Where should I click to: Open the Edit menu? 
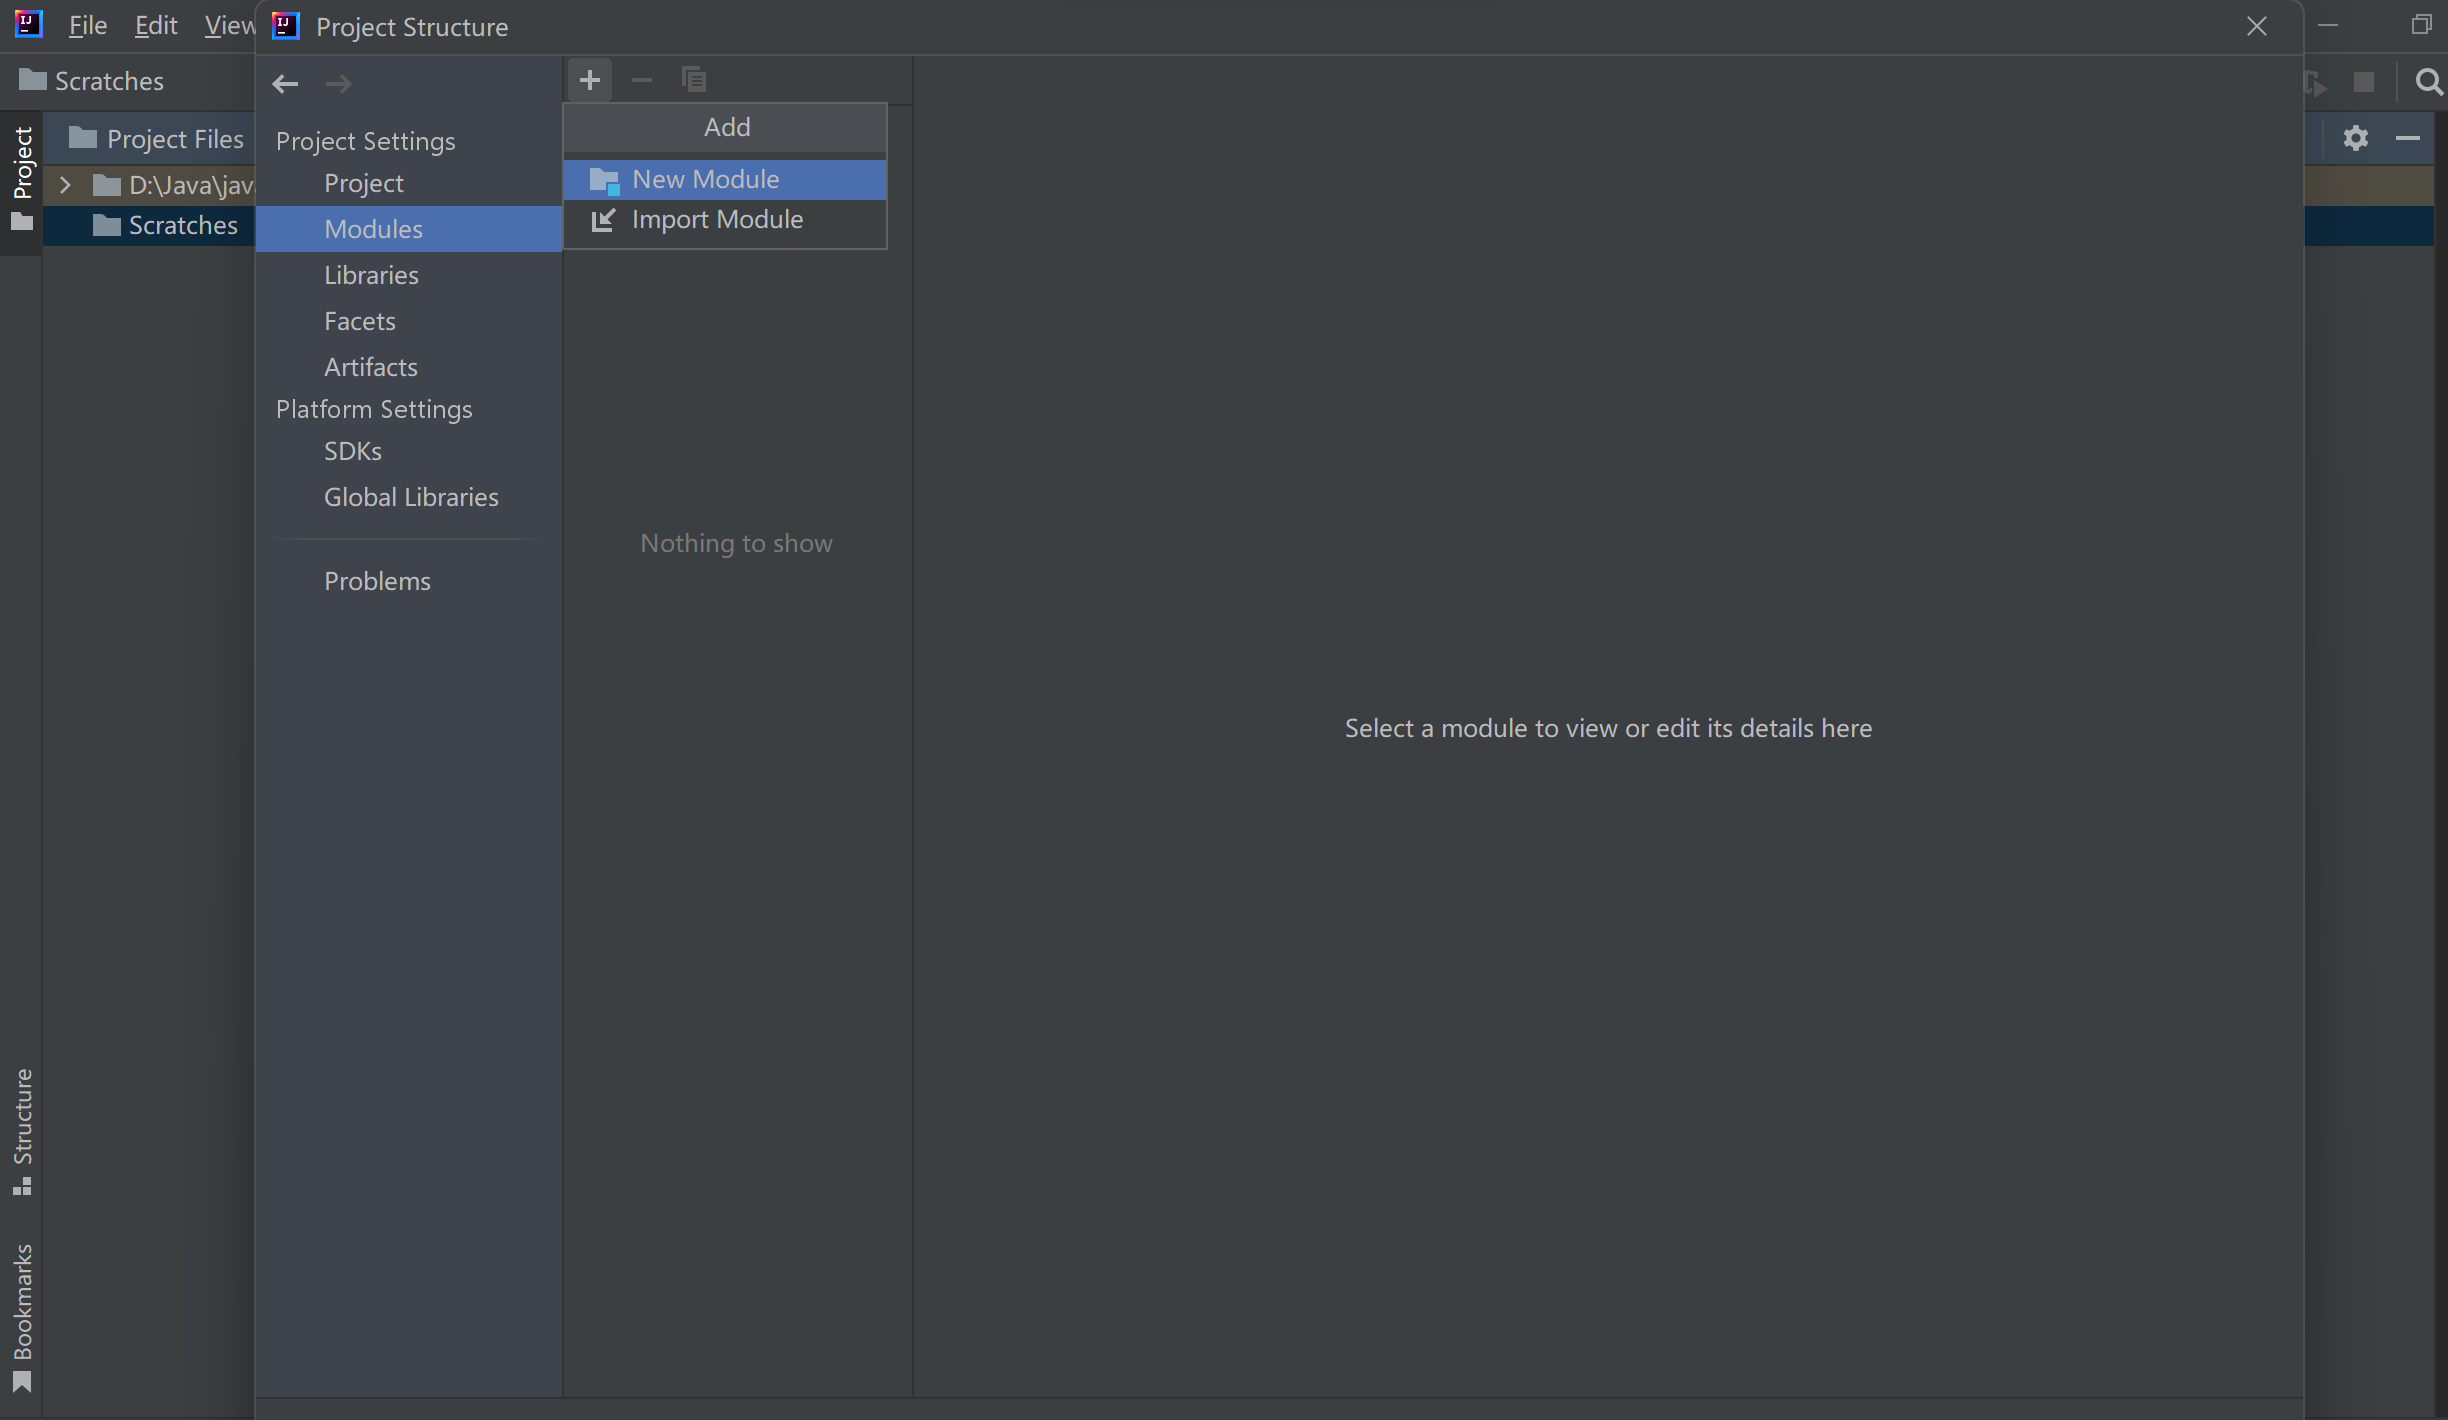[156, 26]
